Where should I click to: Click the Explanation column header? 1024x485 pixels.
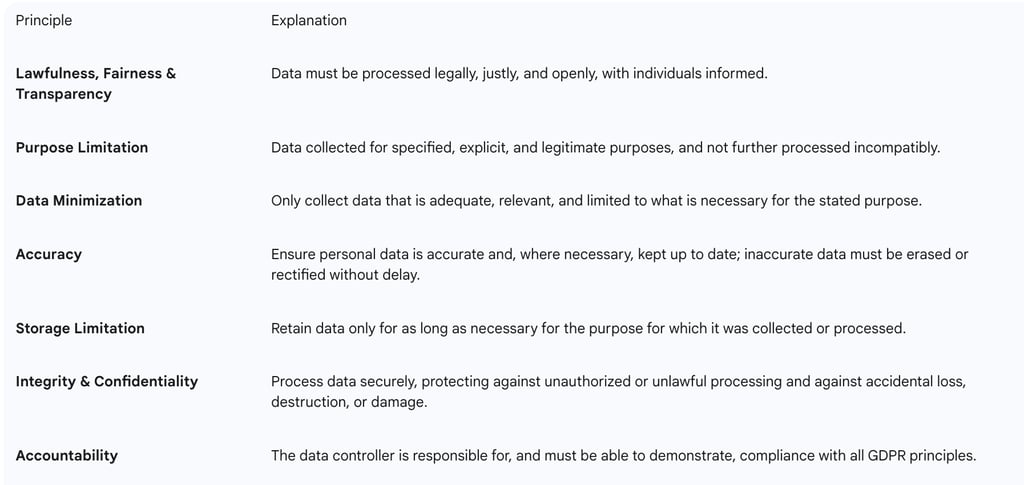pyautogui.click(x=309, y=20)
